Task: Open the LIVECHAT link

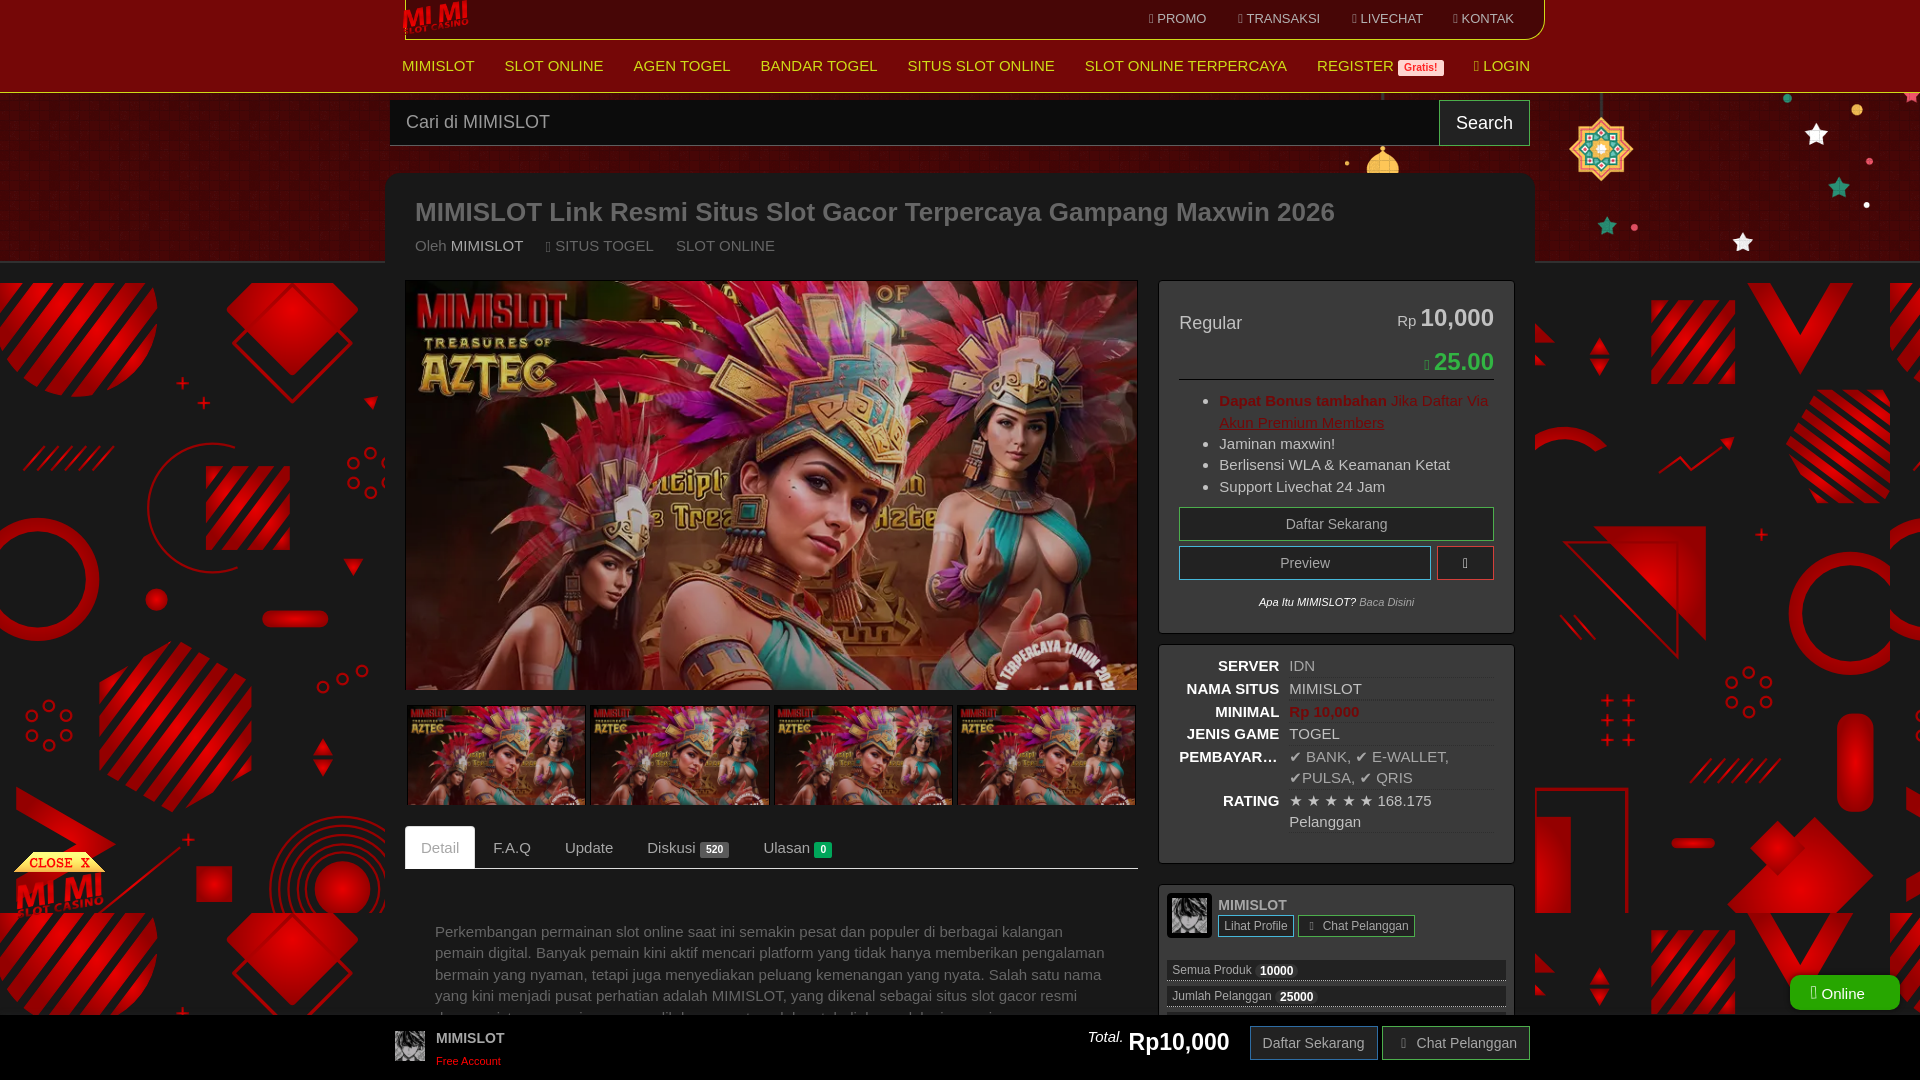Action: point(1387,19)
